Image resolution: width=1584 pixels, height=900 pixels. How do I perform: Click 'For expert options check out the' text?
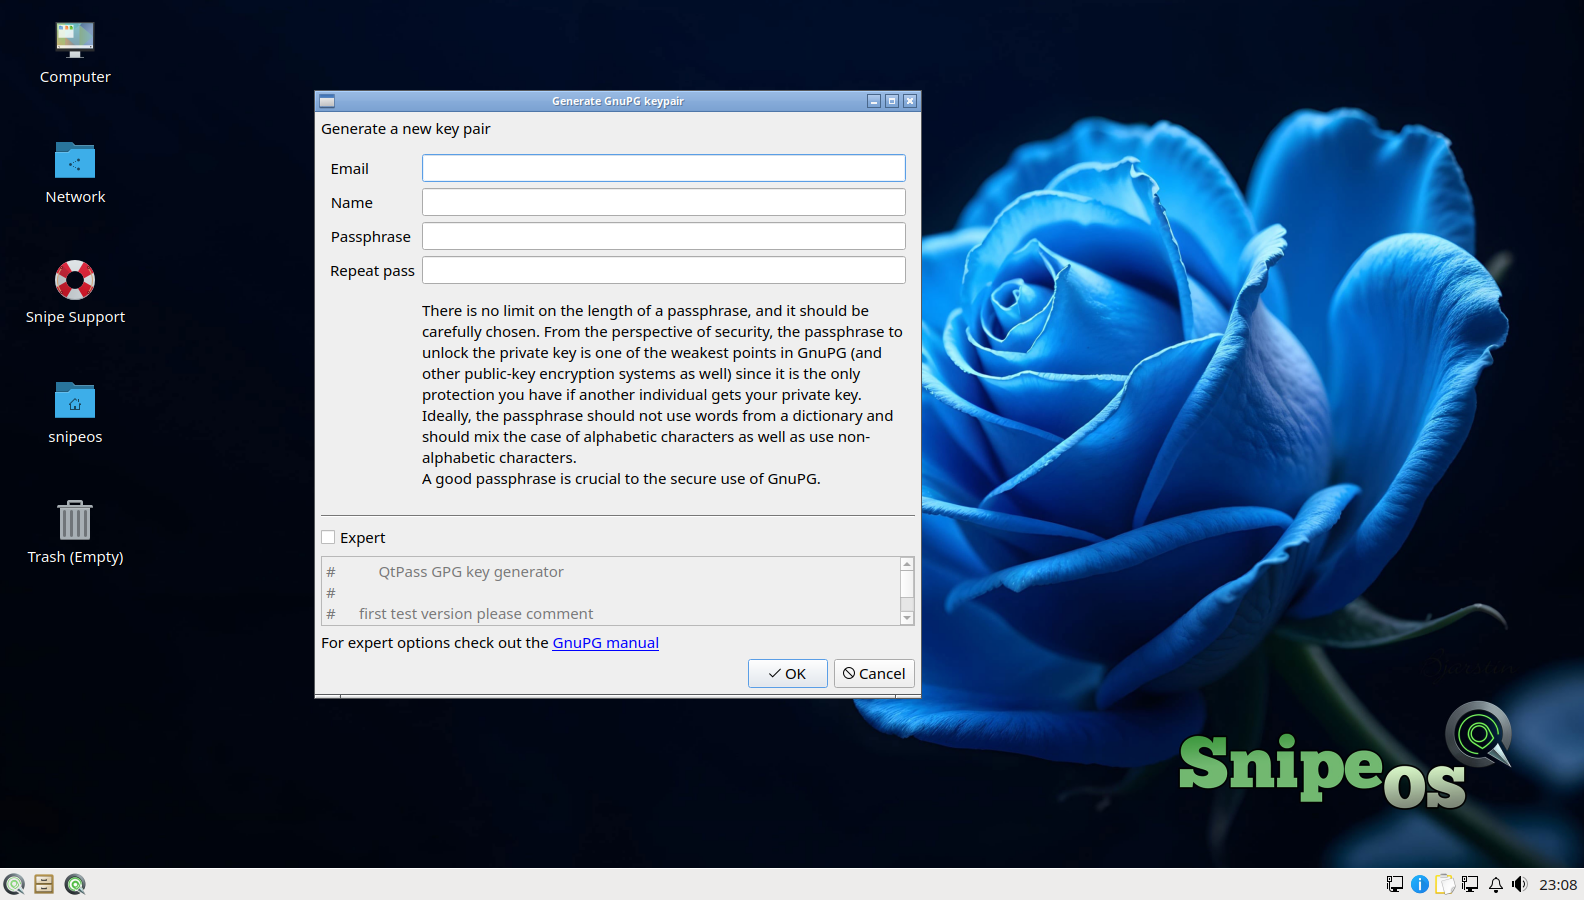point(435,643)
